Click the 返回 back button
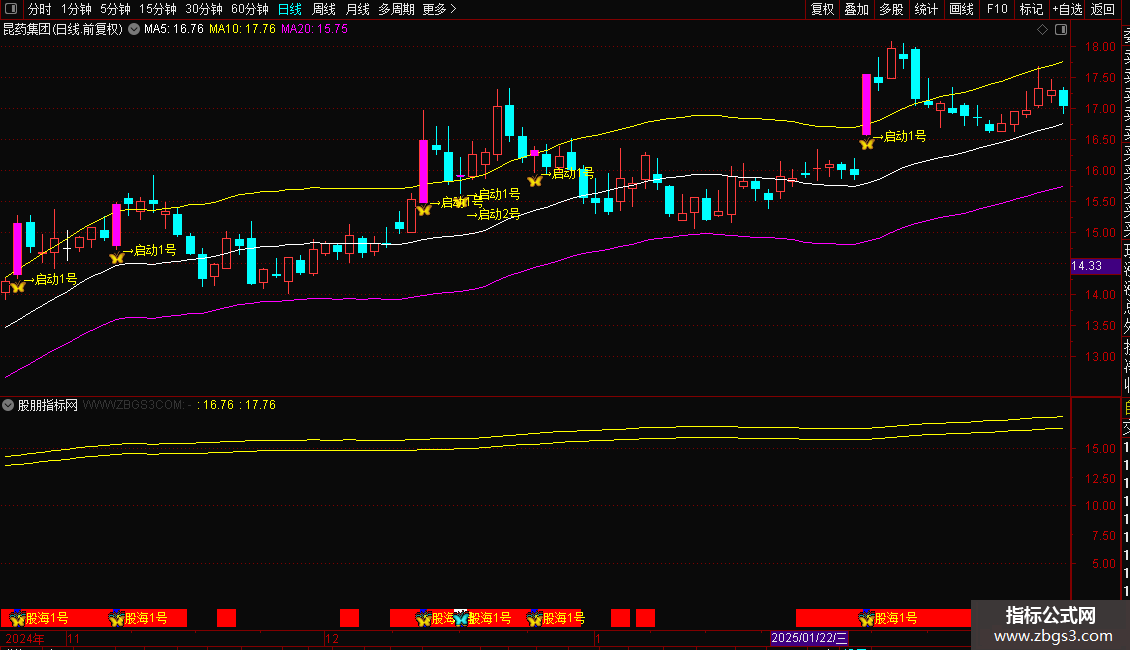 point(1103,9)
